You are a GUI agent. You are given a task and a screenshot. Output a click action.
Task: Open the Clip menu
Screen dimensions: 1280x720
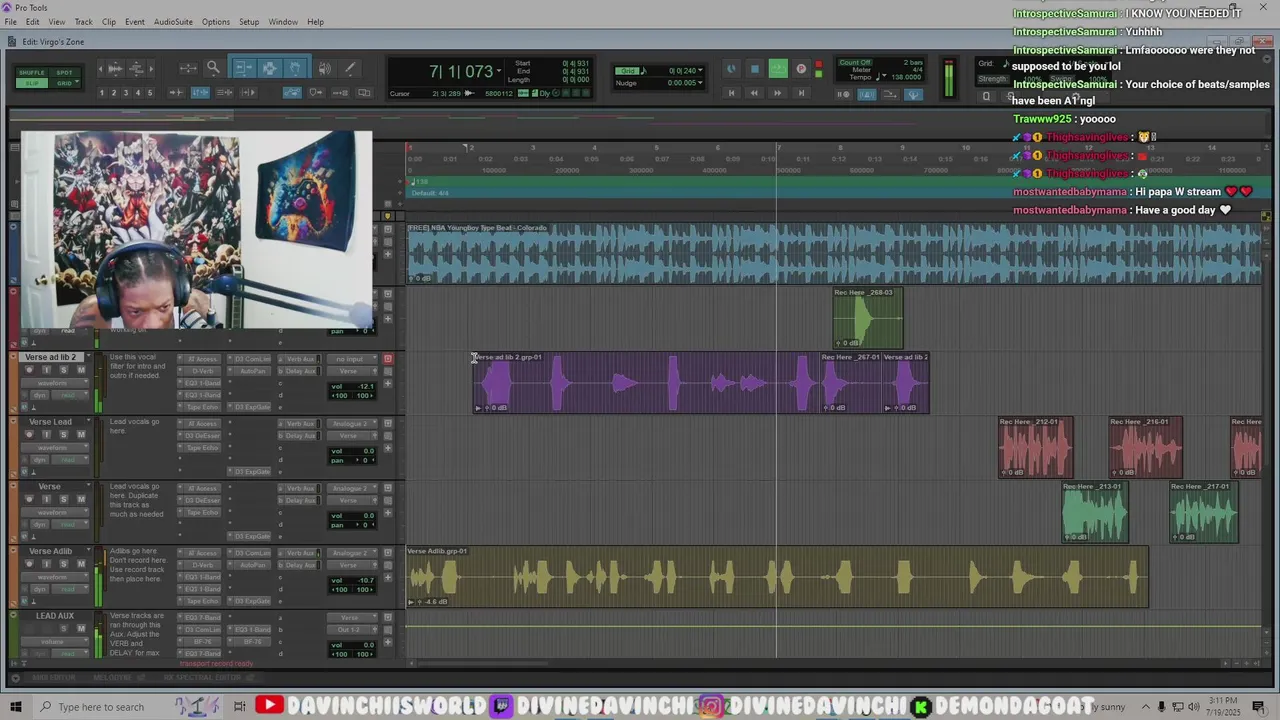coord(109,22)
